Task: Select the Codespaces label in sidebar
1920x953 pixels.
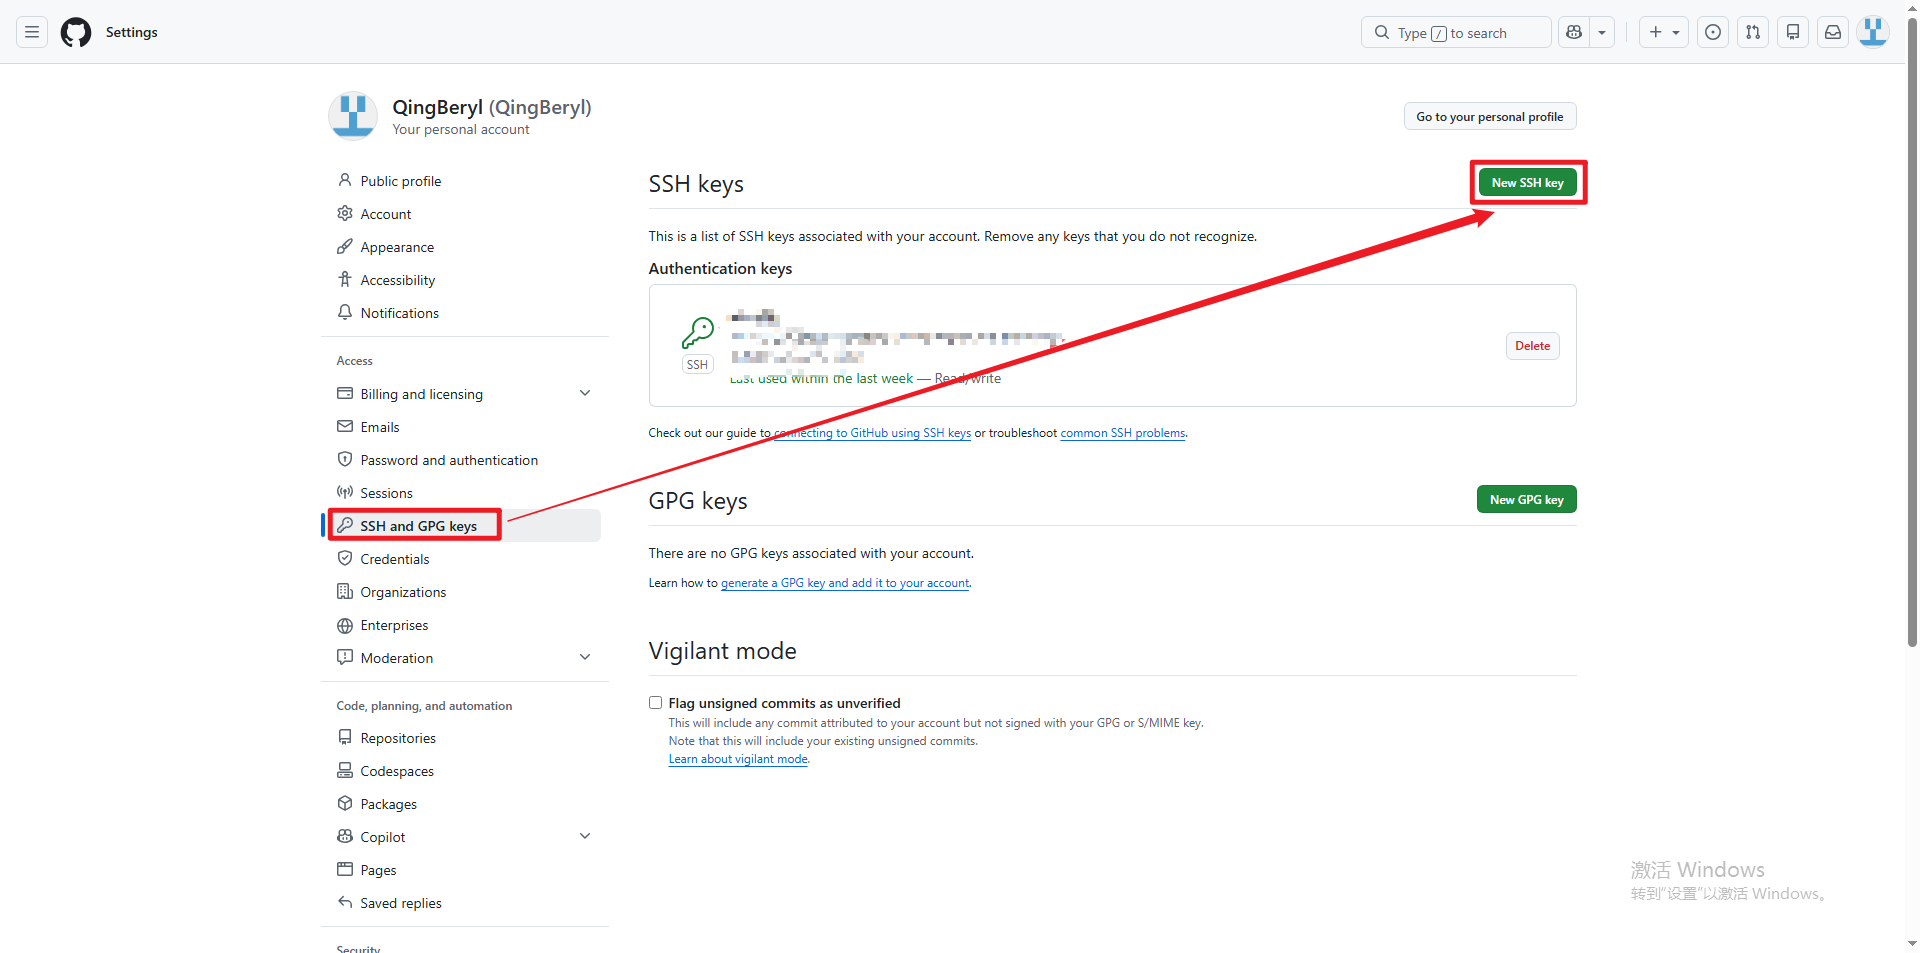Action: tap(397, 771)
